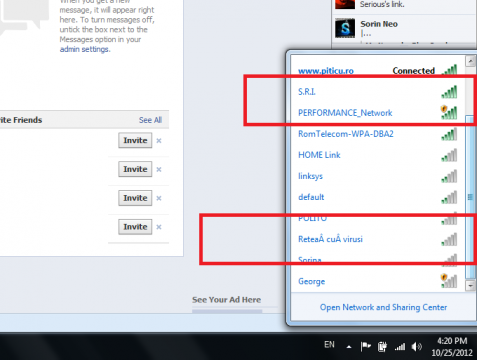Click the Action Center flag icon

click(366, 347)
